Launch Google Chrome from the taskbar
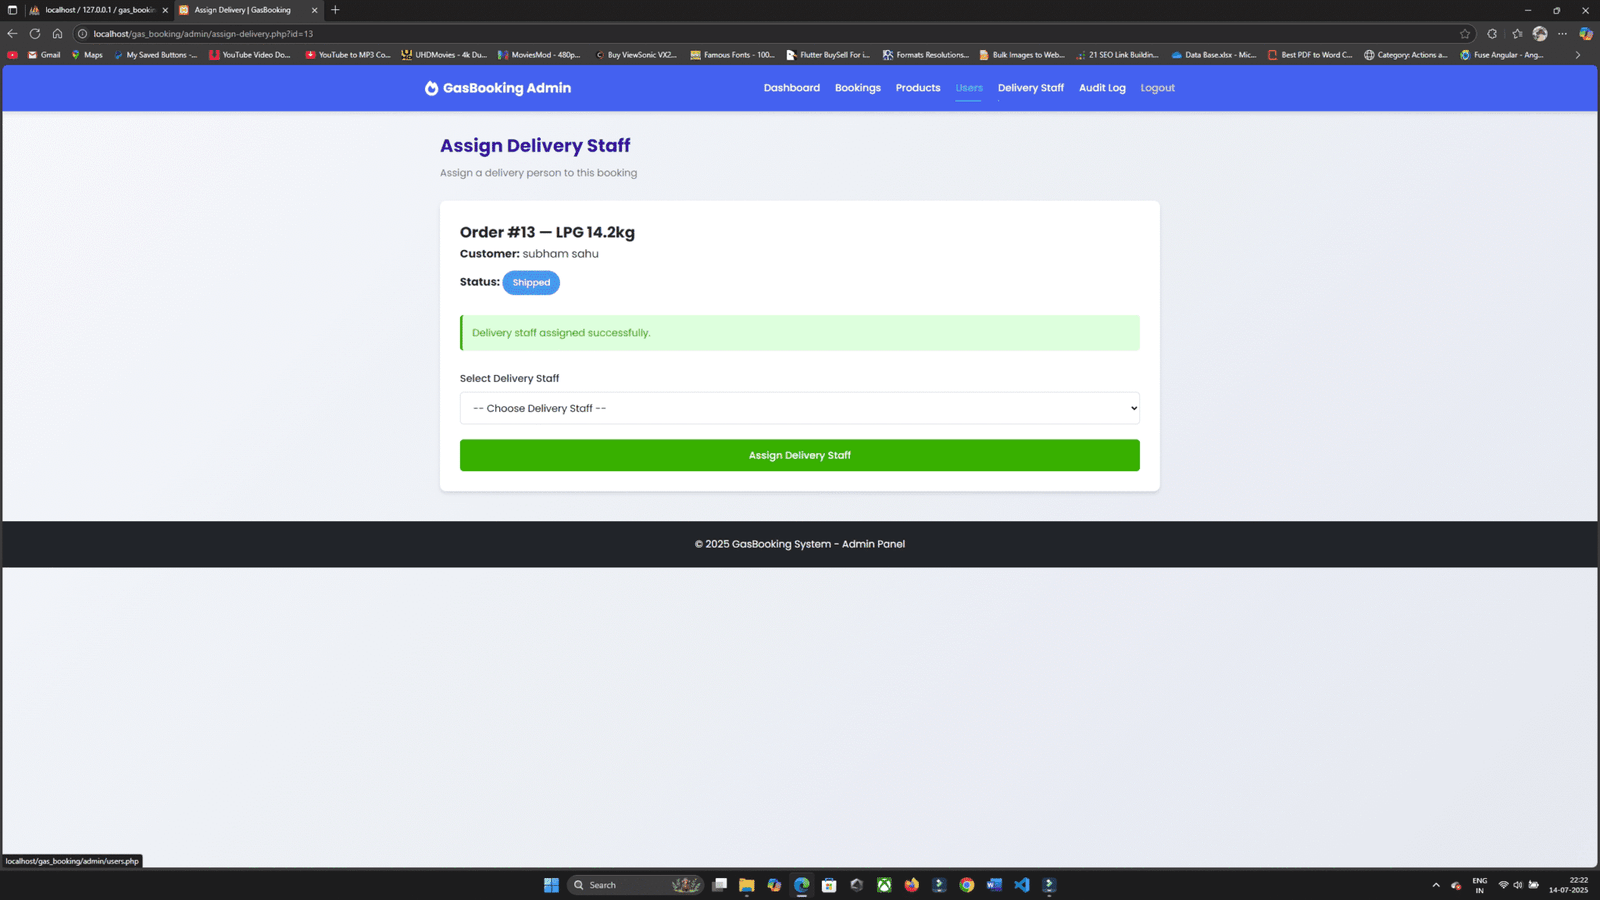Image resolution: width=1600 pixels, height=900 pixels. pyautogui.click(x=966, y=885)
